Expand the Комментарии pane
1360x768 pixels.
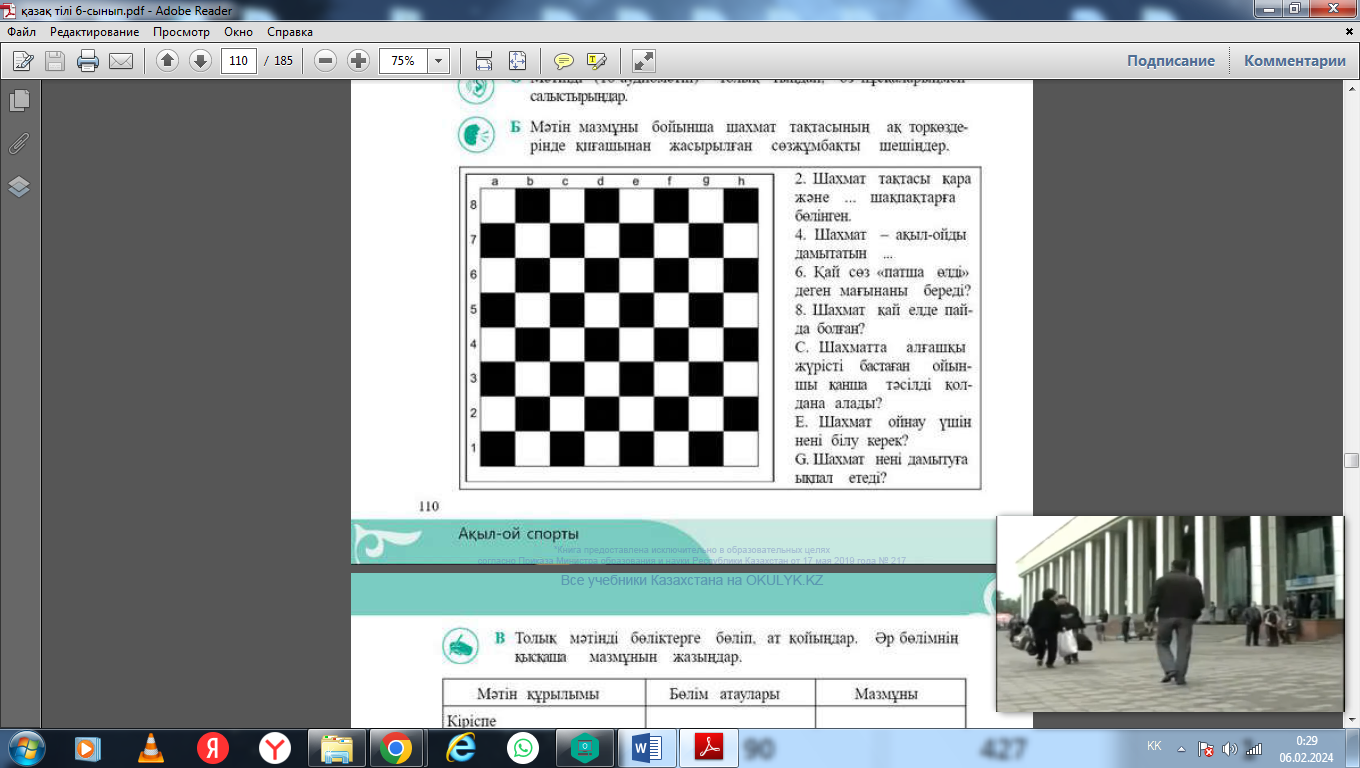[1294, 61]
